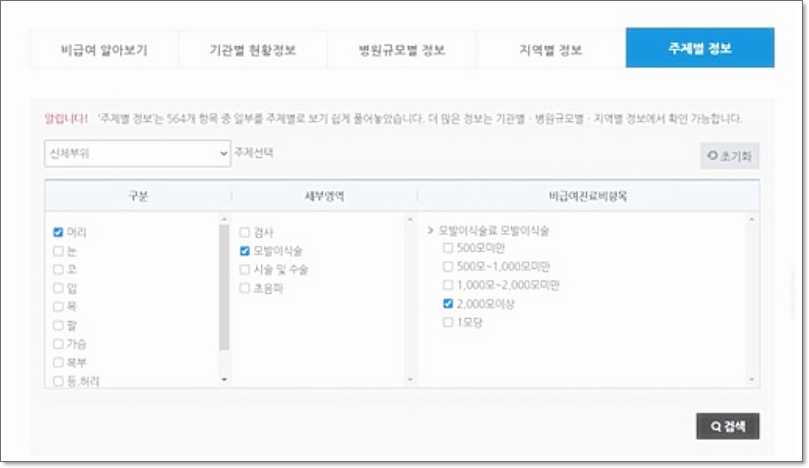Click the 구분 list scrollbar thumb
The image size is (809, 468).
(224, 287)
